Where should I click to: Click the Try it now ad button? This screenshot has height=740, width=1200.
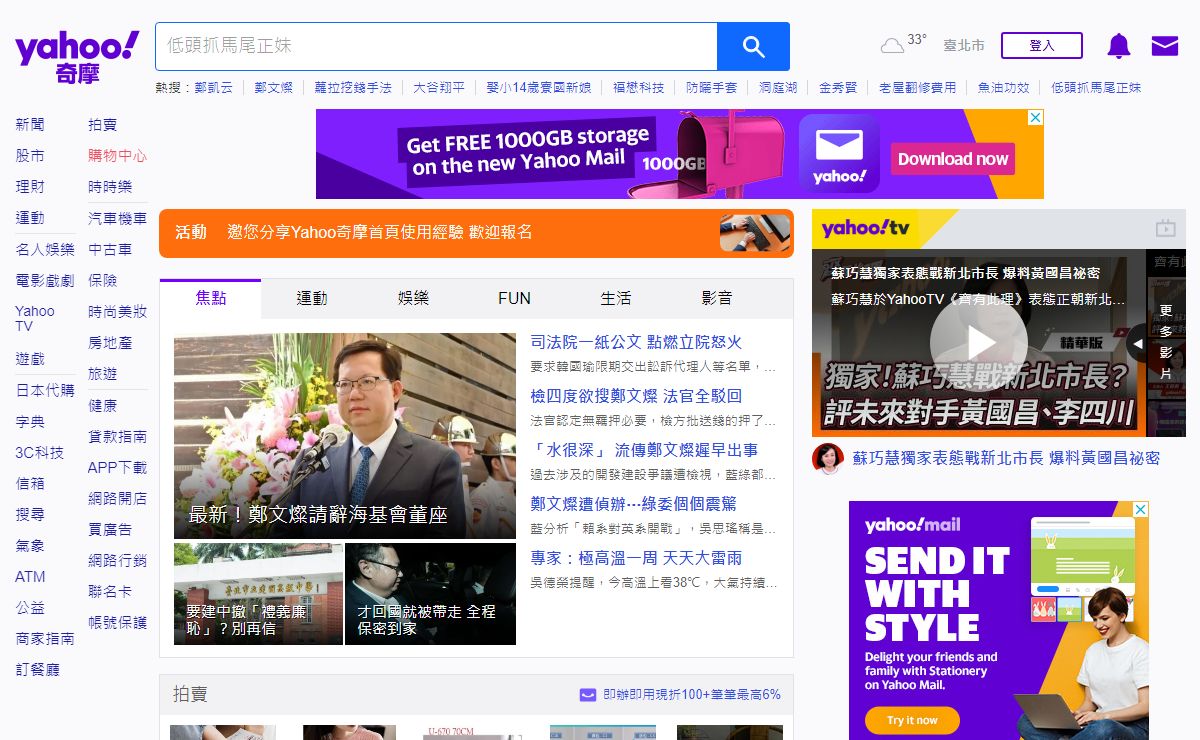pos(911,720)
